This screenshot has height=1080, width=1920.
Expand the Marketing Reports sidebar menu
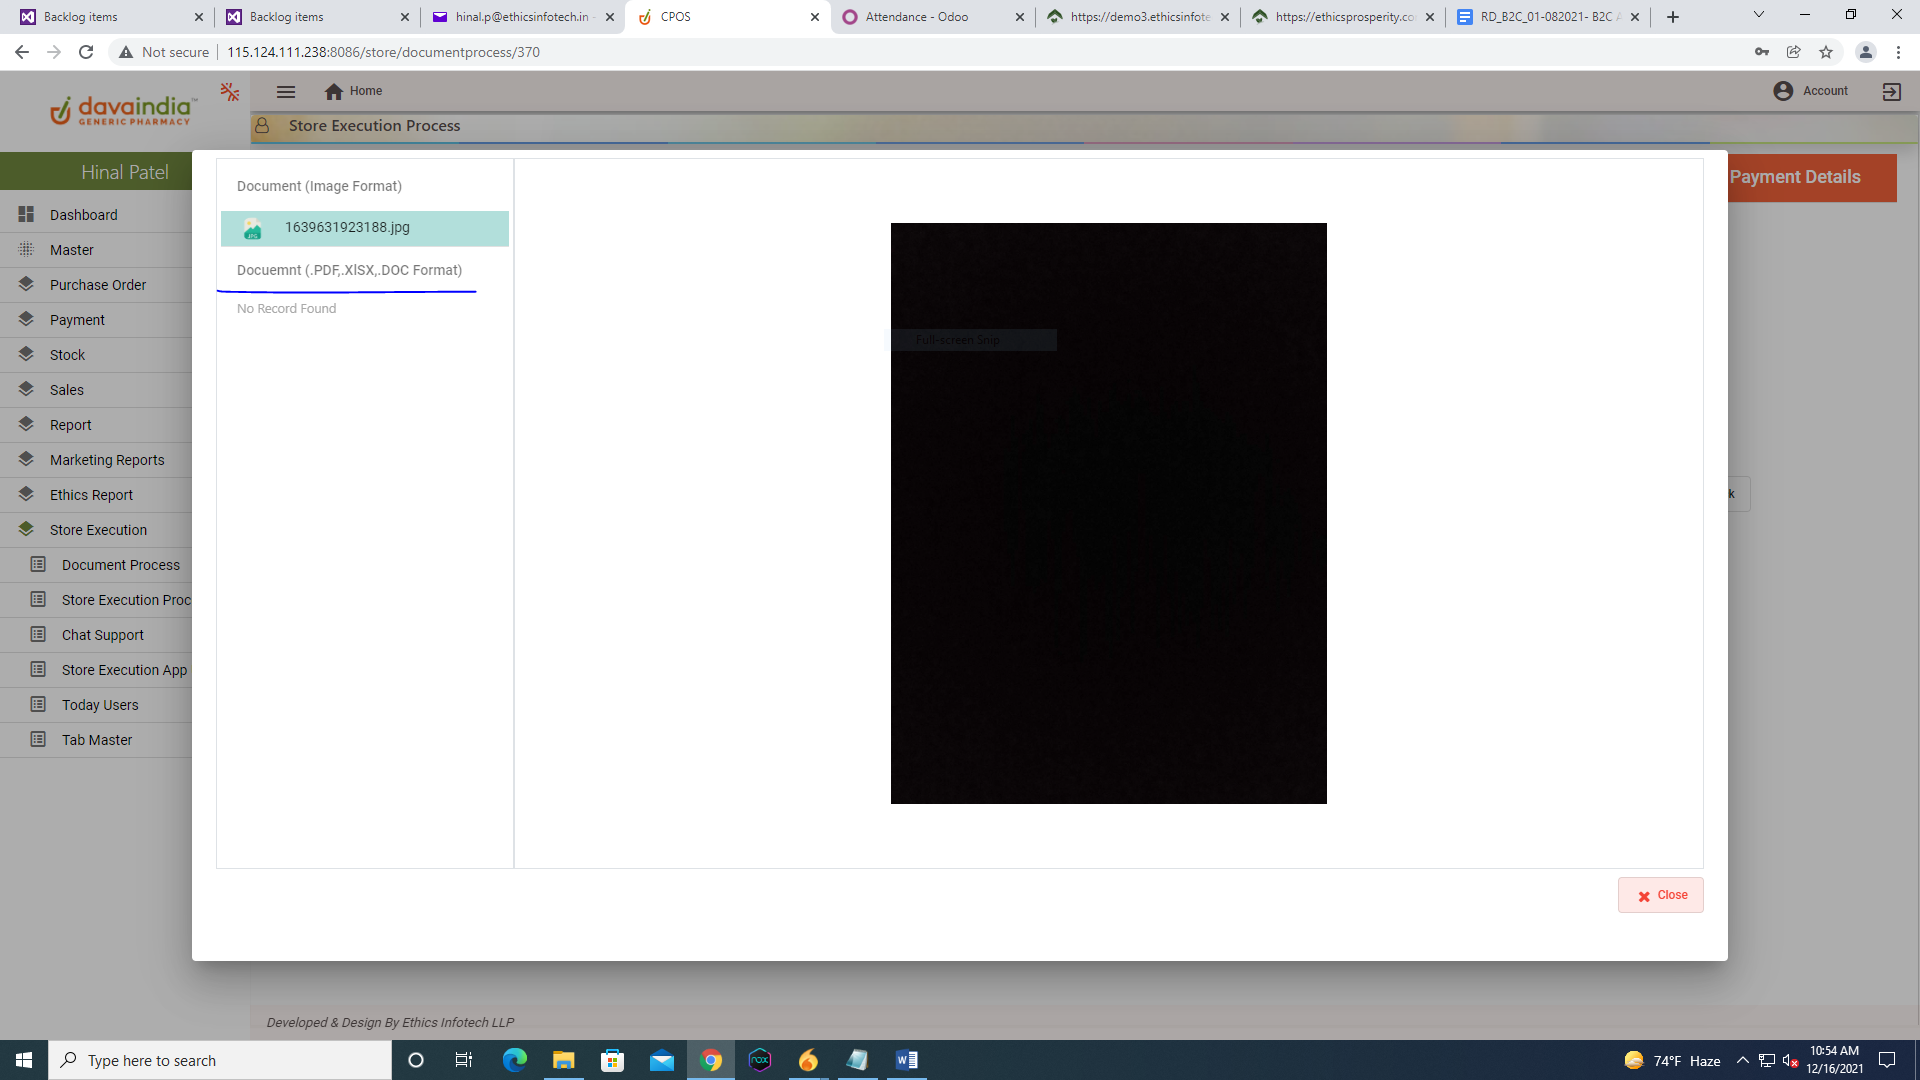(x=106, y=460)
